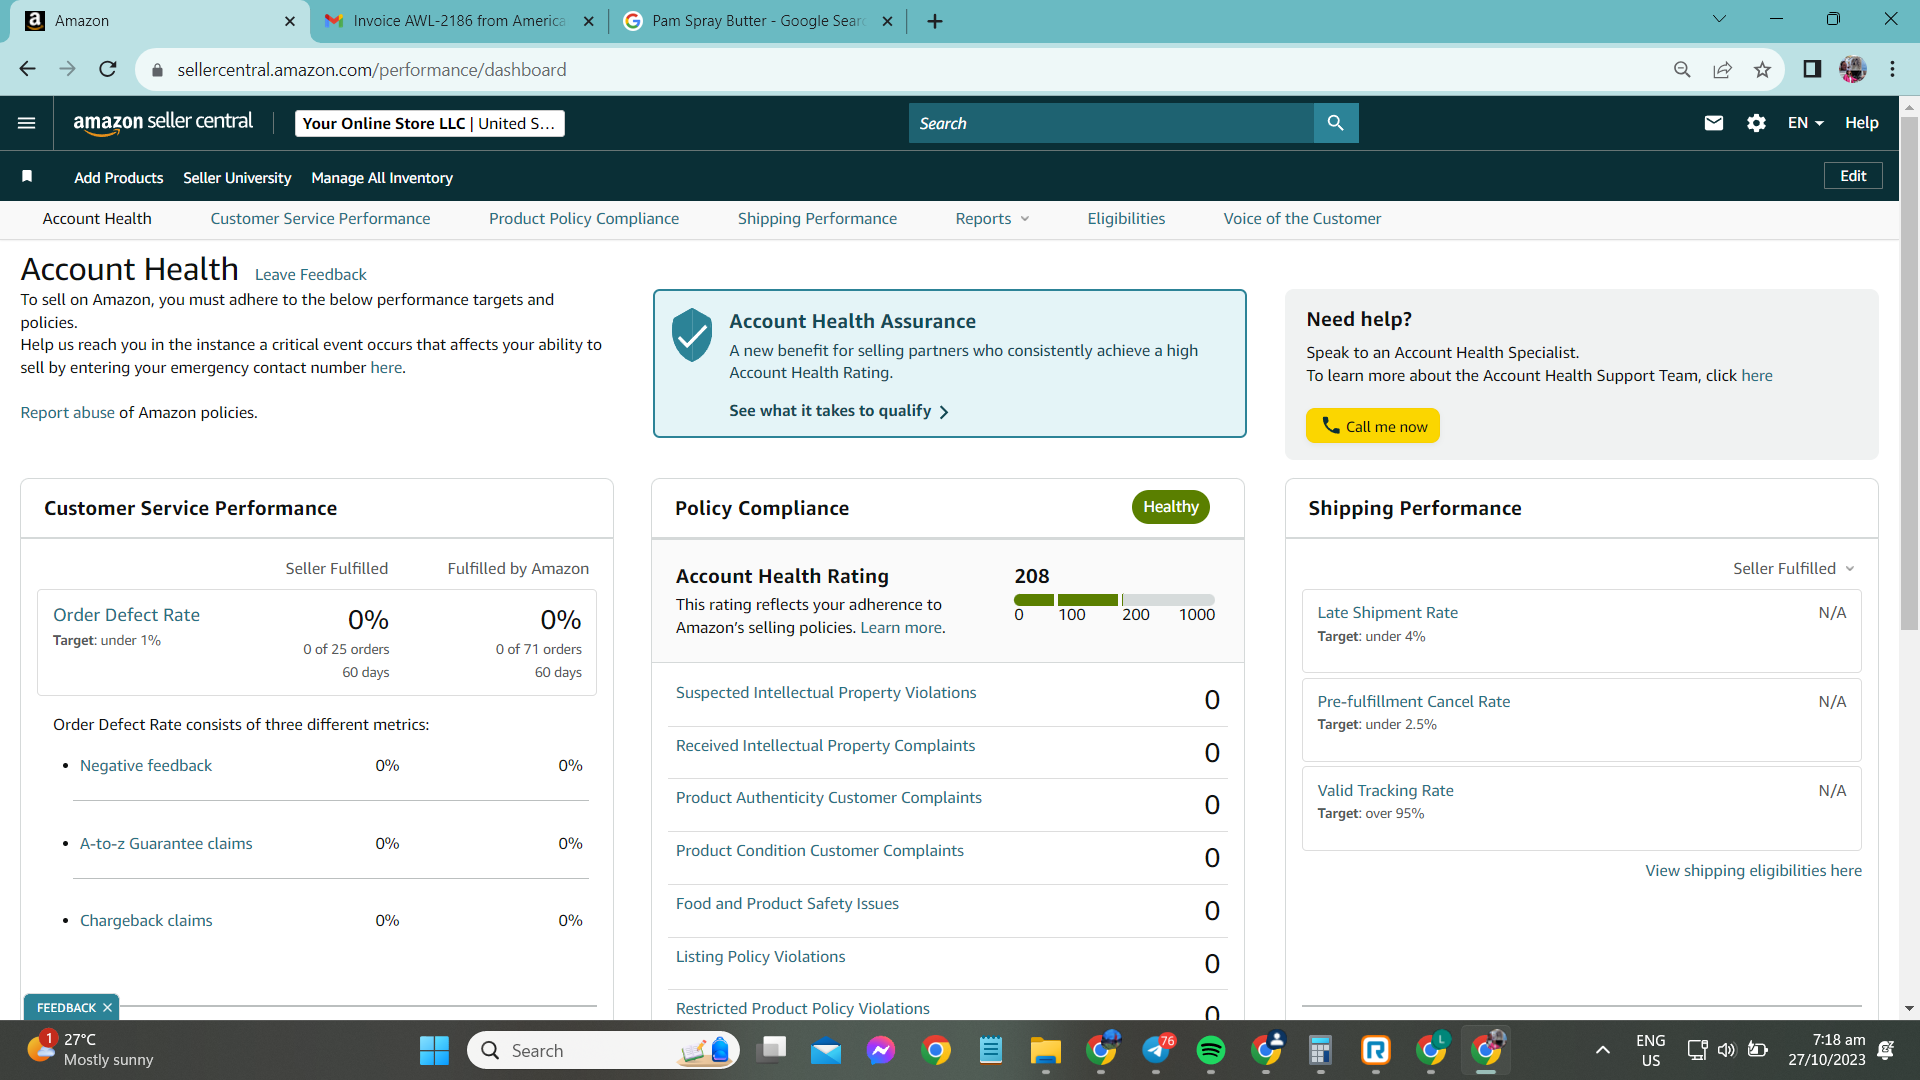Open the Seller Fulfilled dropdown

[1794, 568]
